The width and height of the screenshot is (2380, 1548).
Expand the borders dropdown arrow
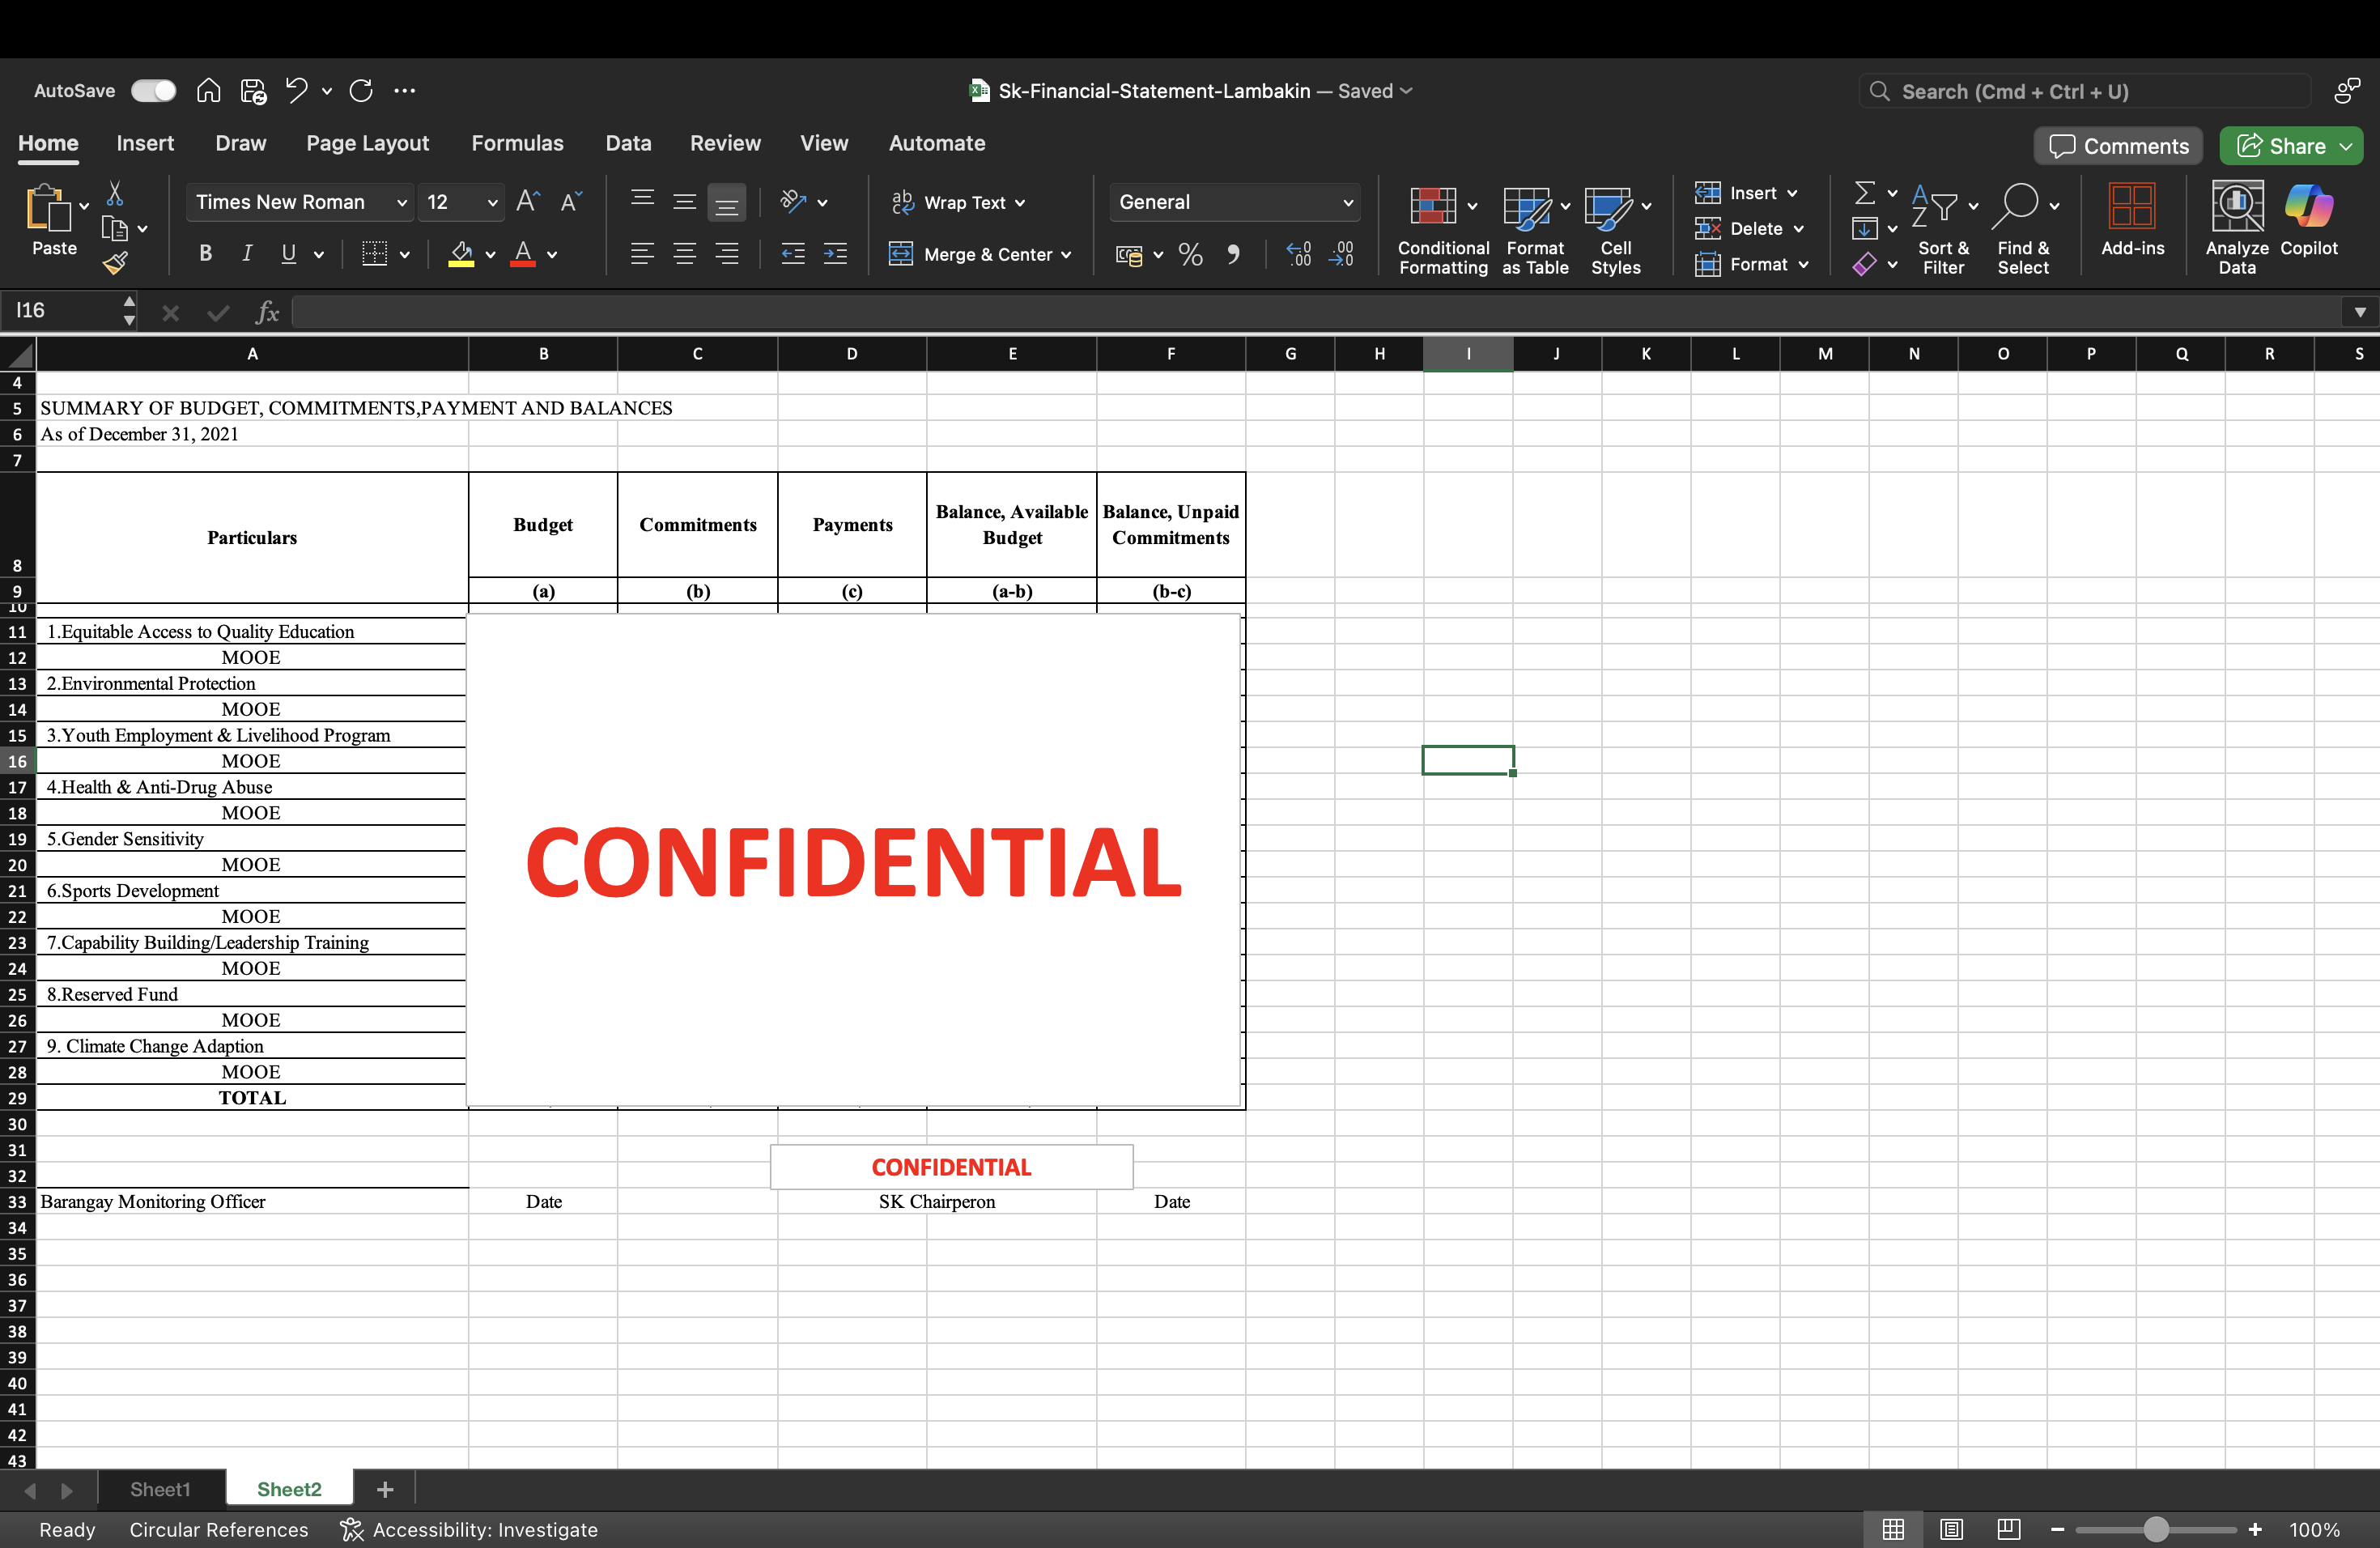click(x=405, y=255)
